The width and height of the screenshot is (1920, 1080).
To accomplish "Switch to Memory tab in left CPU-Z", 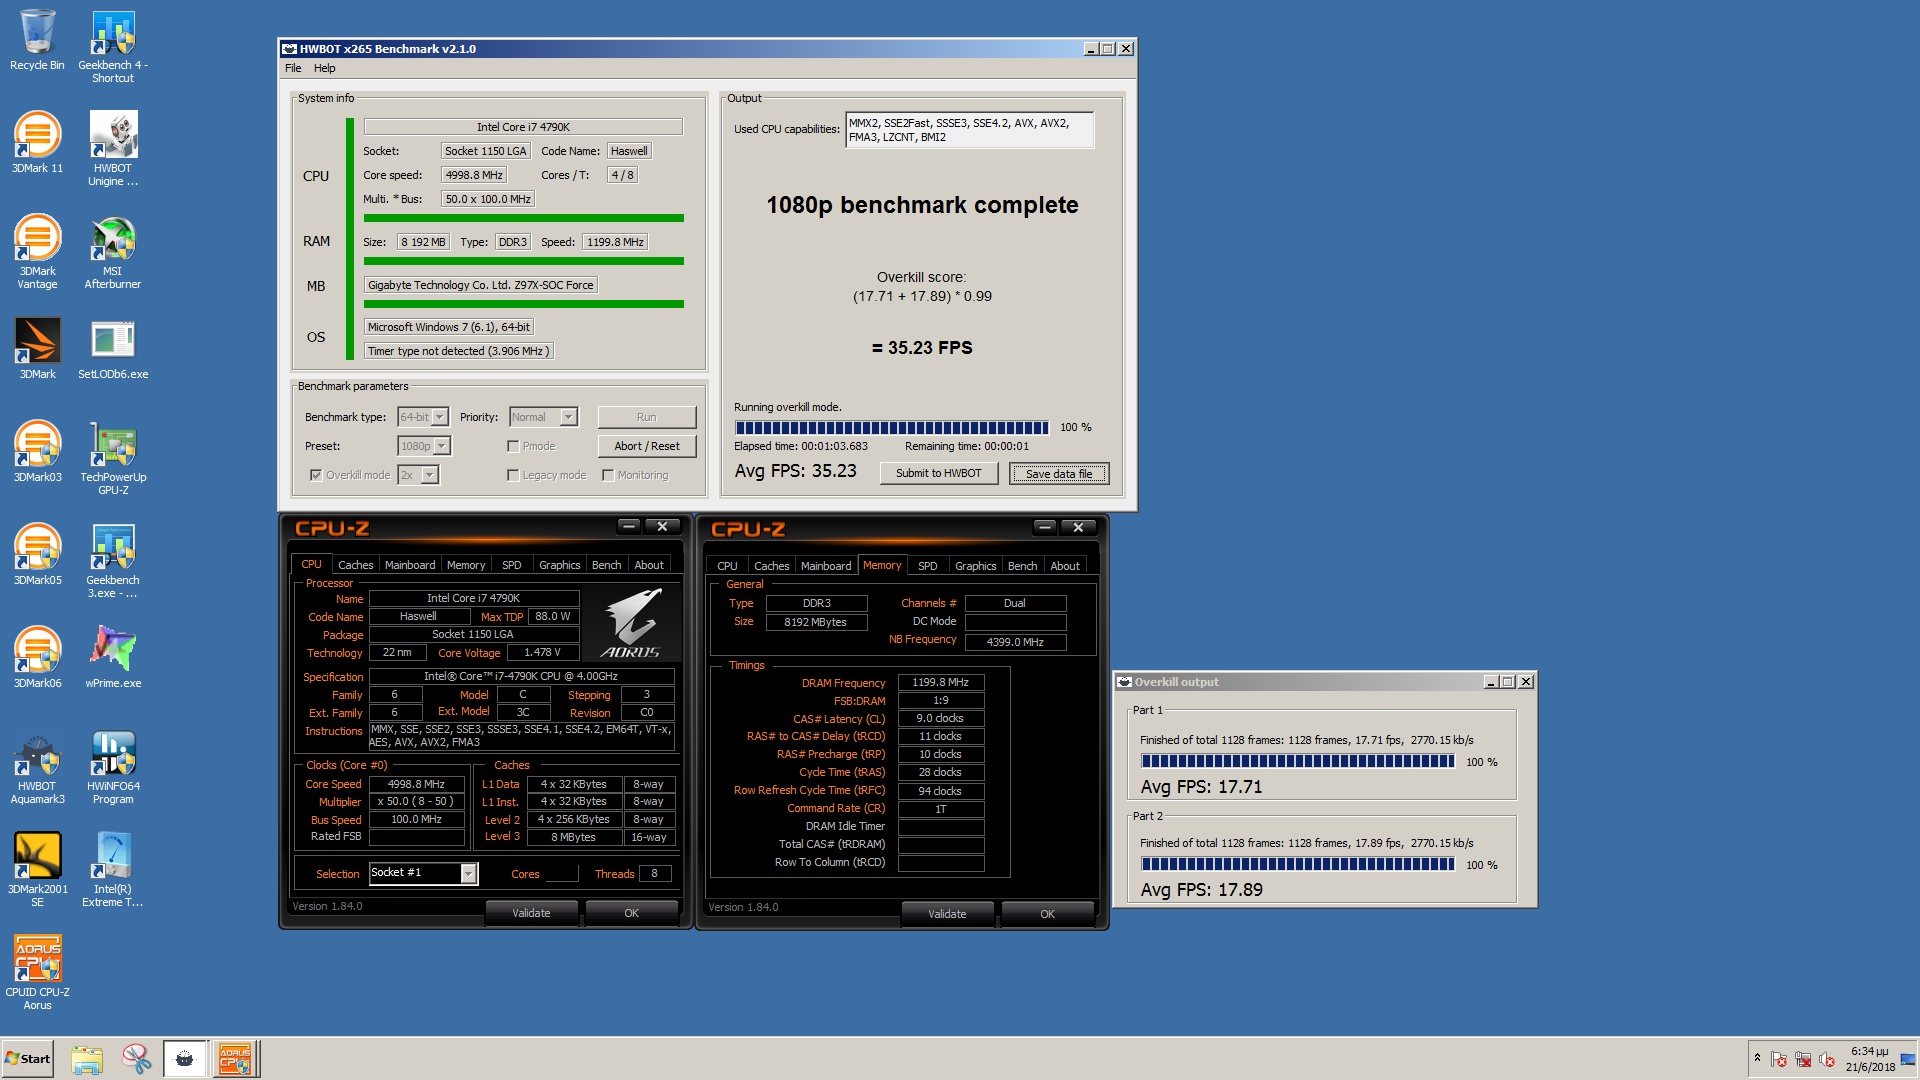I will tap(466, 565).
